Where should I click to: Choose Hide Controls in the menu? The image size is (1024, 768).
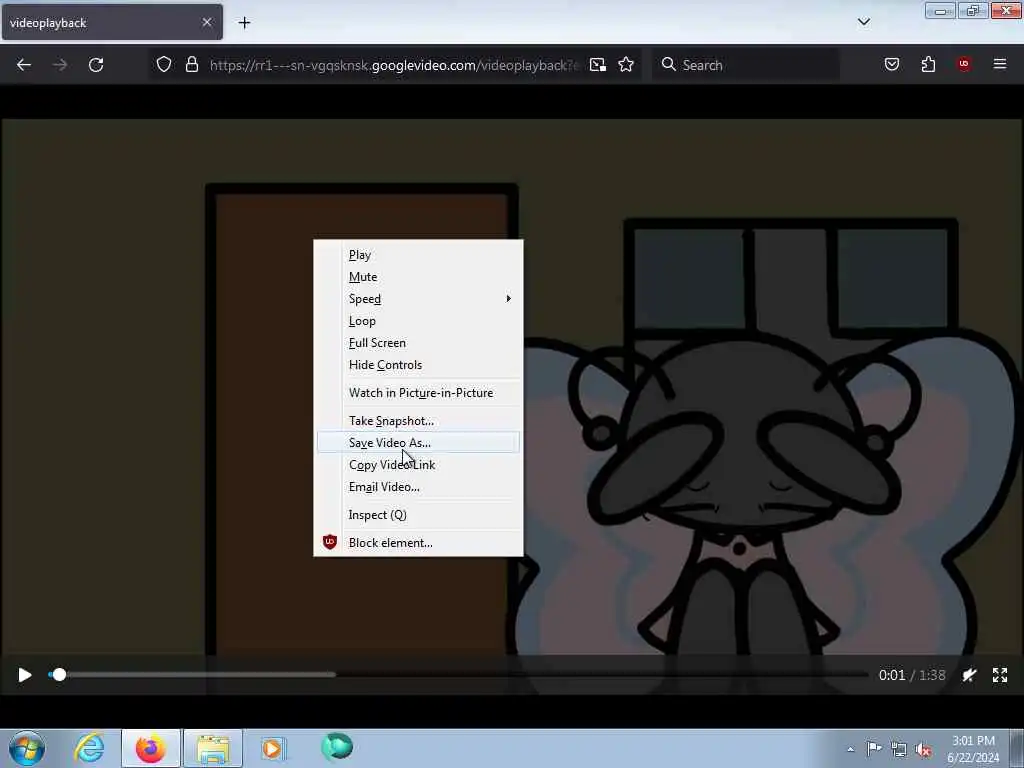point(418,365)
